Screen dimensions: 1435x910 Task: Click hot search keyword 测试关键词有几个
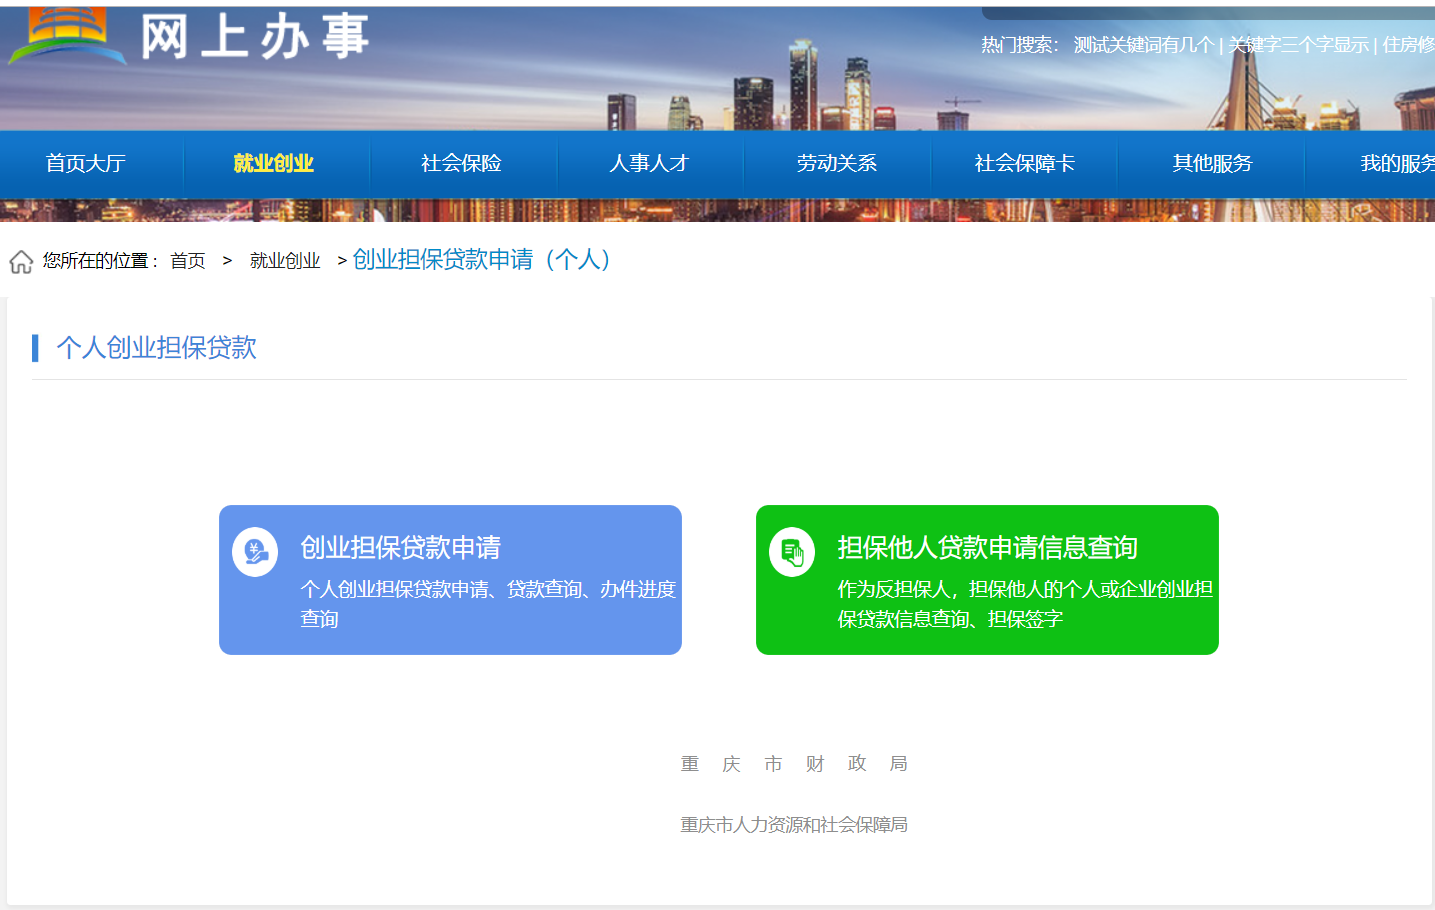tap(1143, 45)
